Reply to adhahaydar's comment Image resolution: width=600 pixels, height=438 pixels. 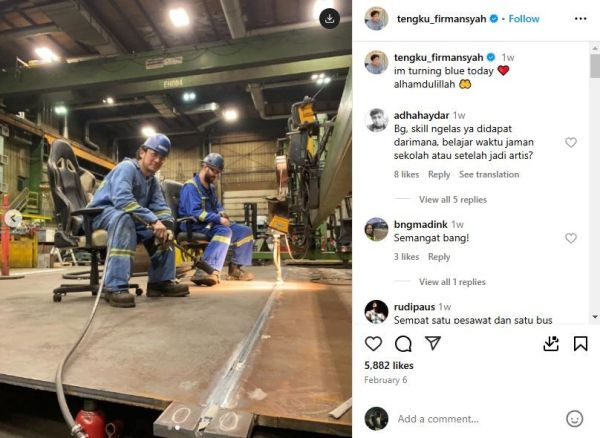(439, 174)
